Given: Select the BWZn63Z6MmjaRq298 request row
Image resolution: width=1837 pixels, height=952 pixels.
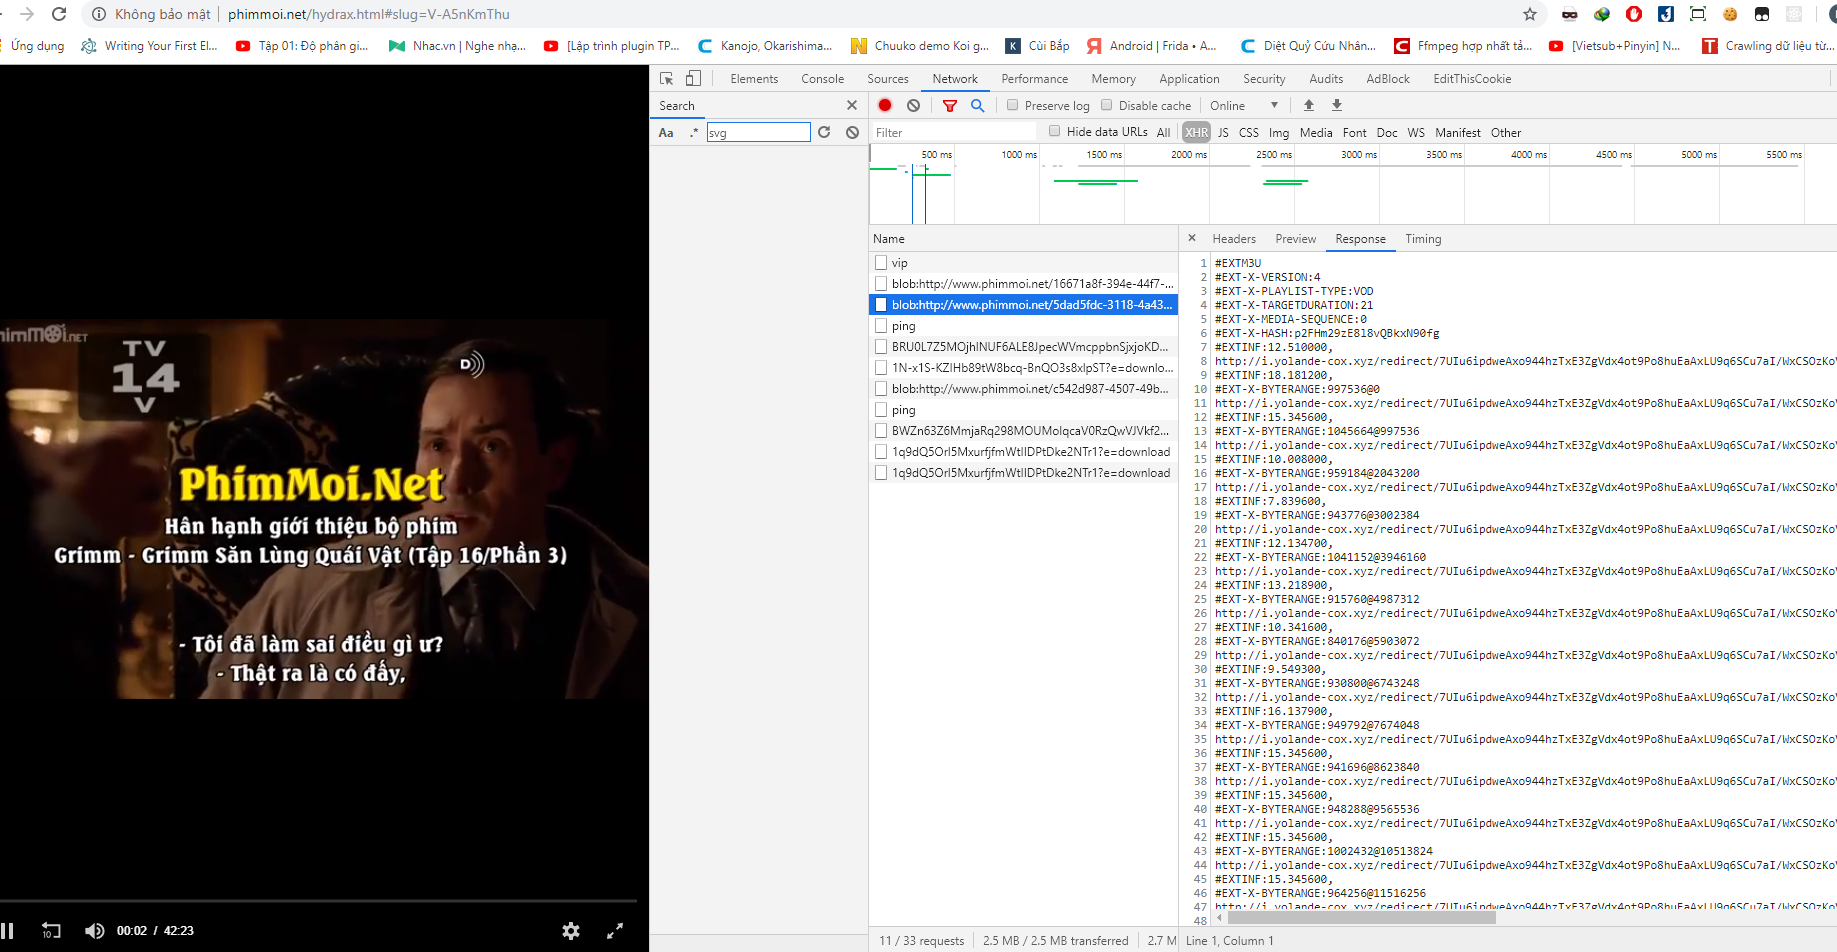Looking at the screenshot, I should coord(1023,431).
